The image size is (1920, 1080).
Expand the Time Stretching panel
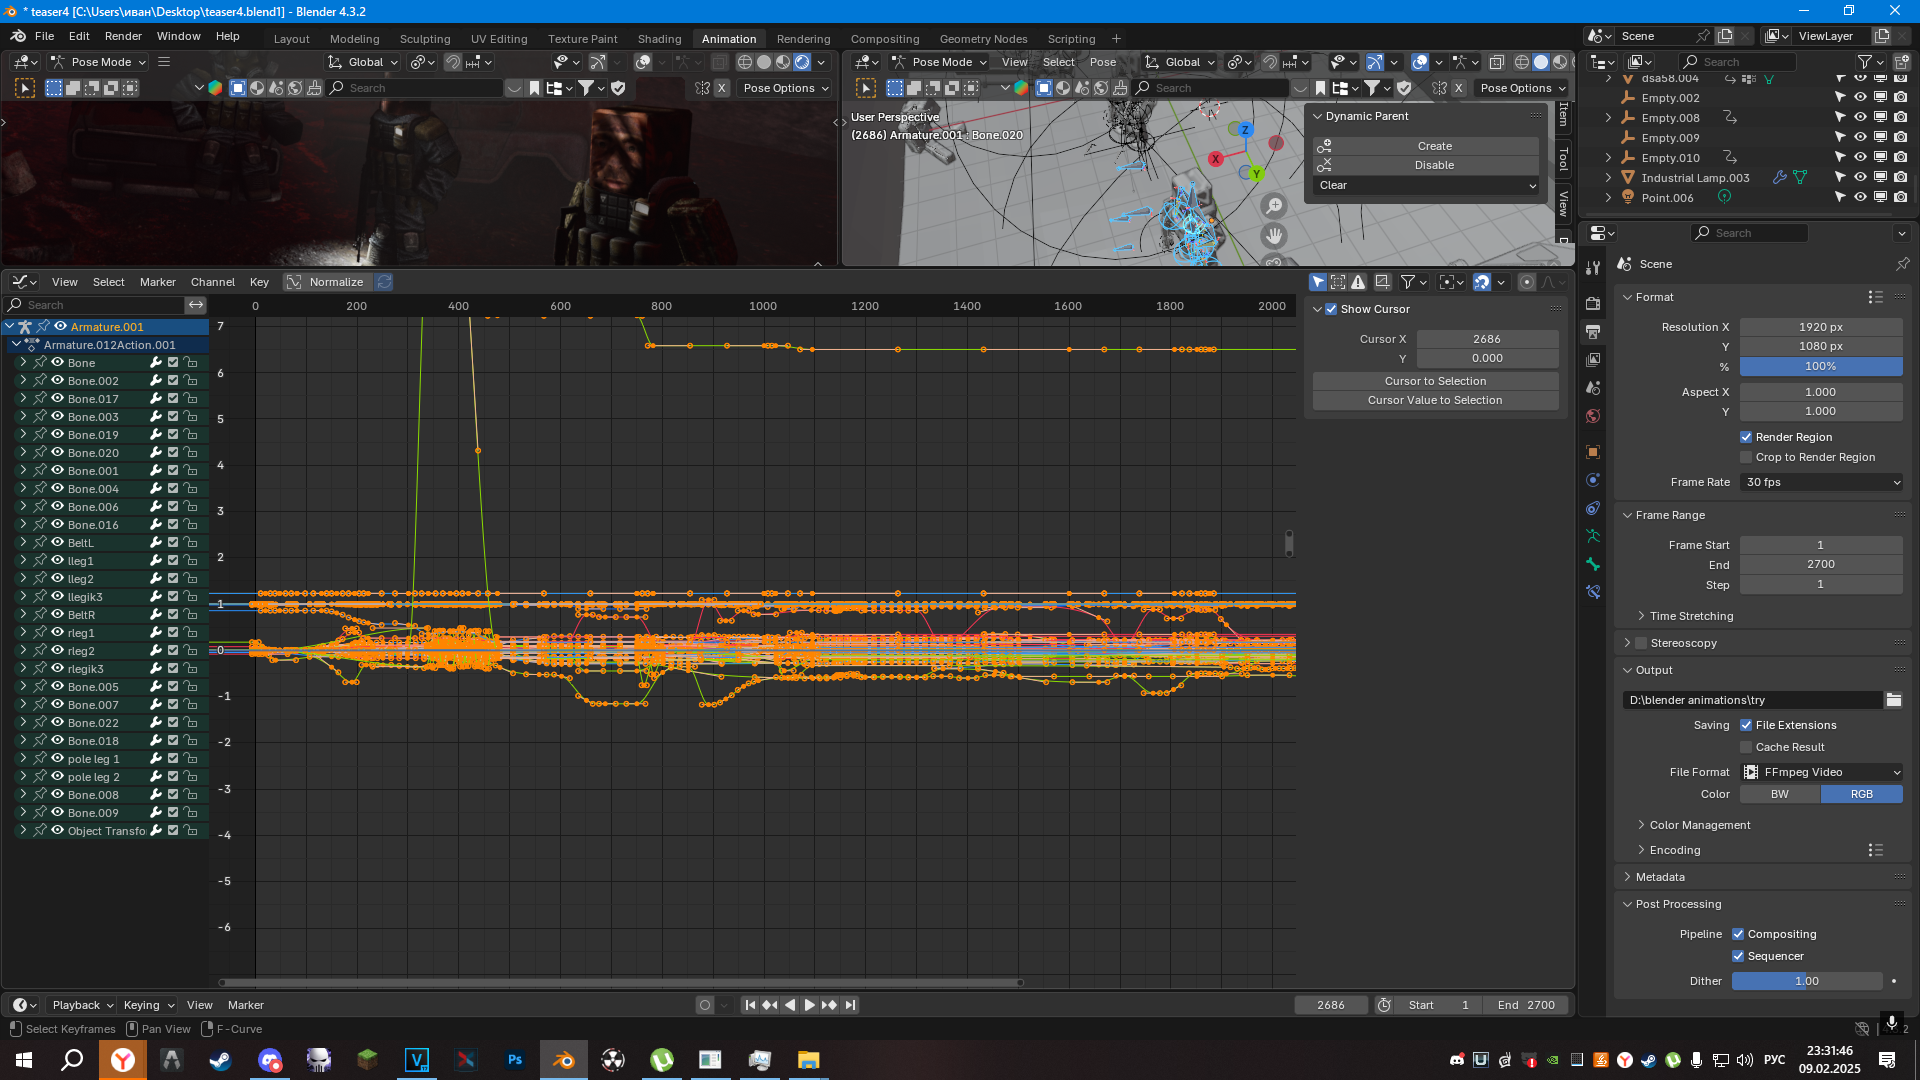point(1691,616)
